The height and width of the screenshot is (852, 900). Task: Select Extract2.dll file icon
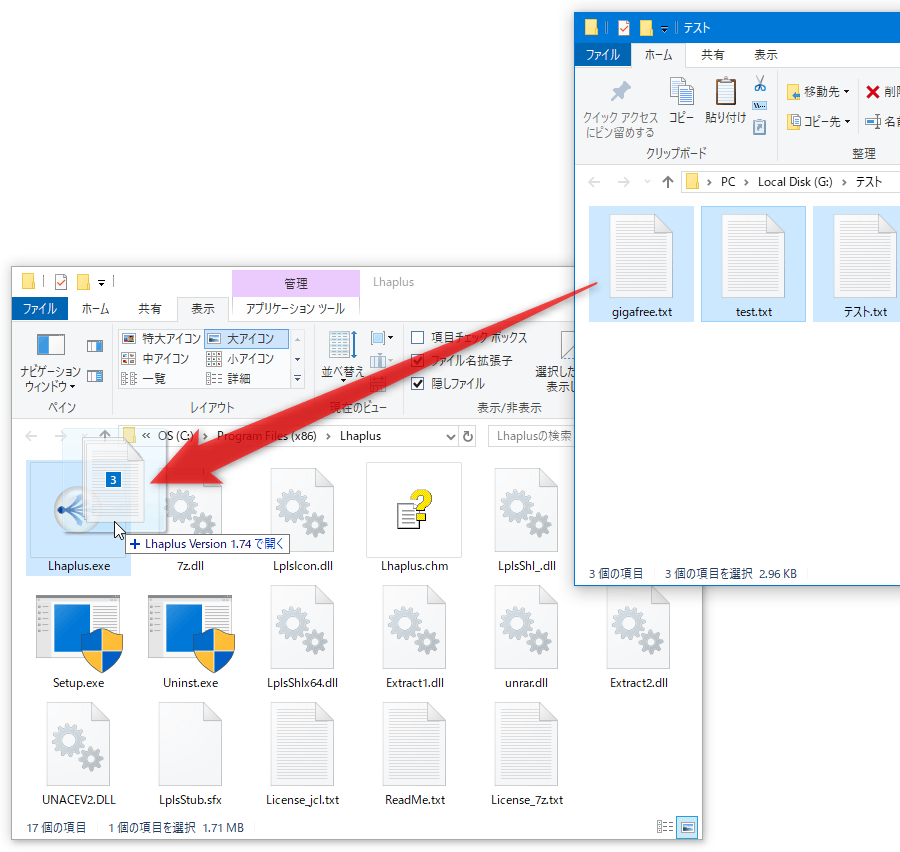[638, 629]
